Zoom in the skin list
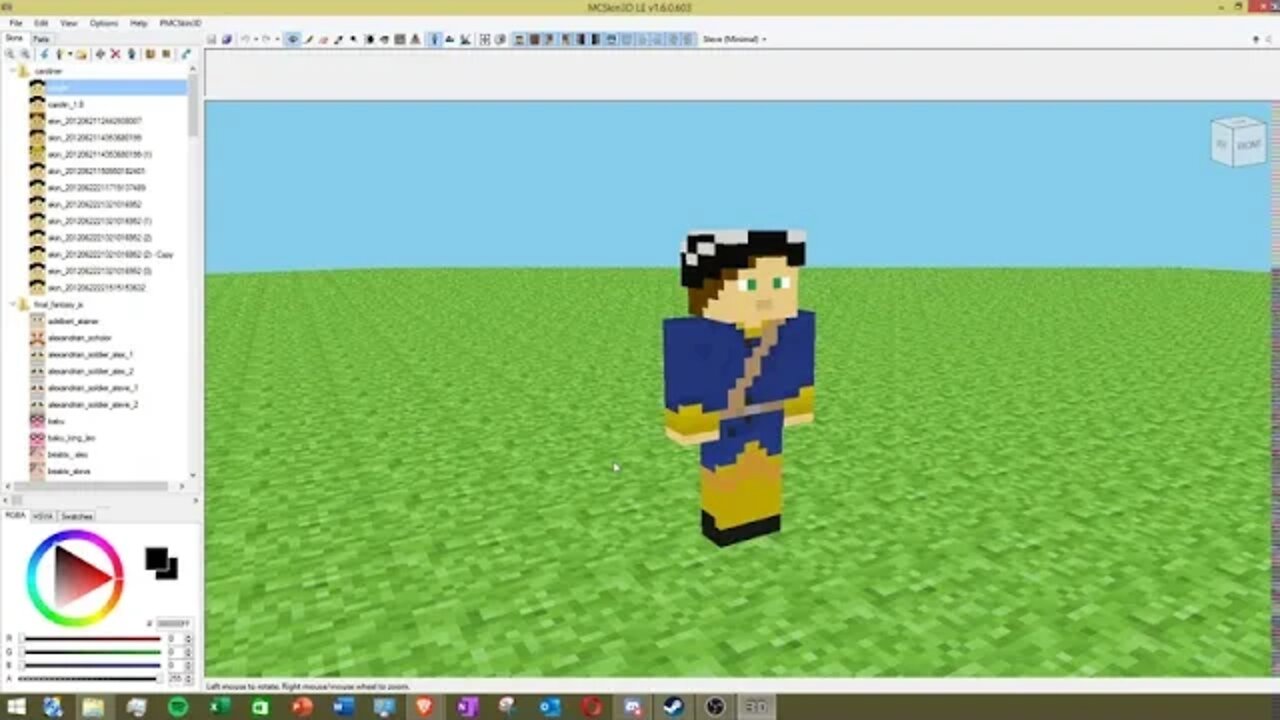Screen dimensions: 1280x720 click(9, 53)
